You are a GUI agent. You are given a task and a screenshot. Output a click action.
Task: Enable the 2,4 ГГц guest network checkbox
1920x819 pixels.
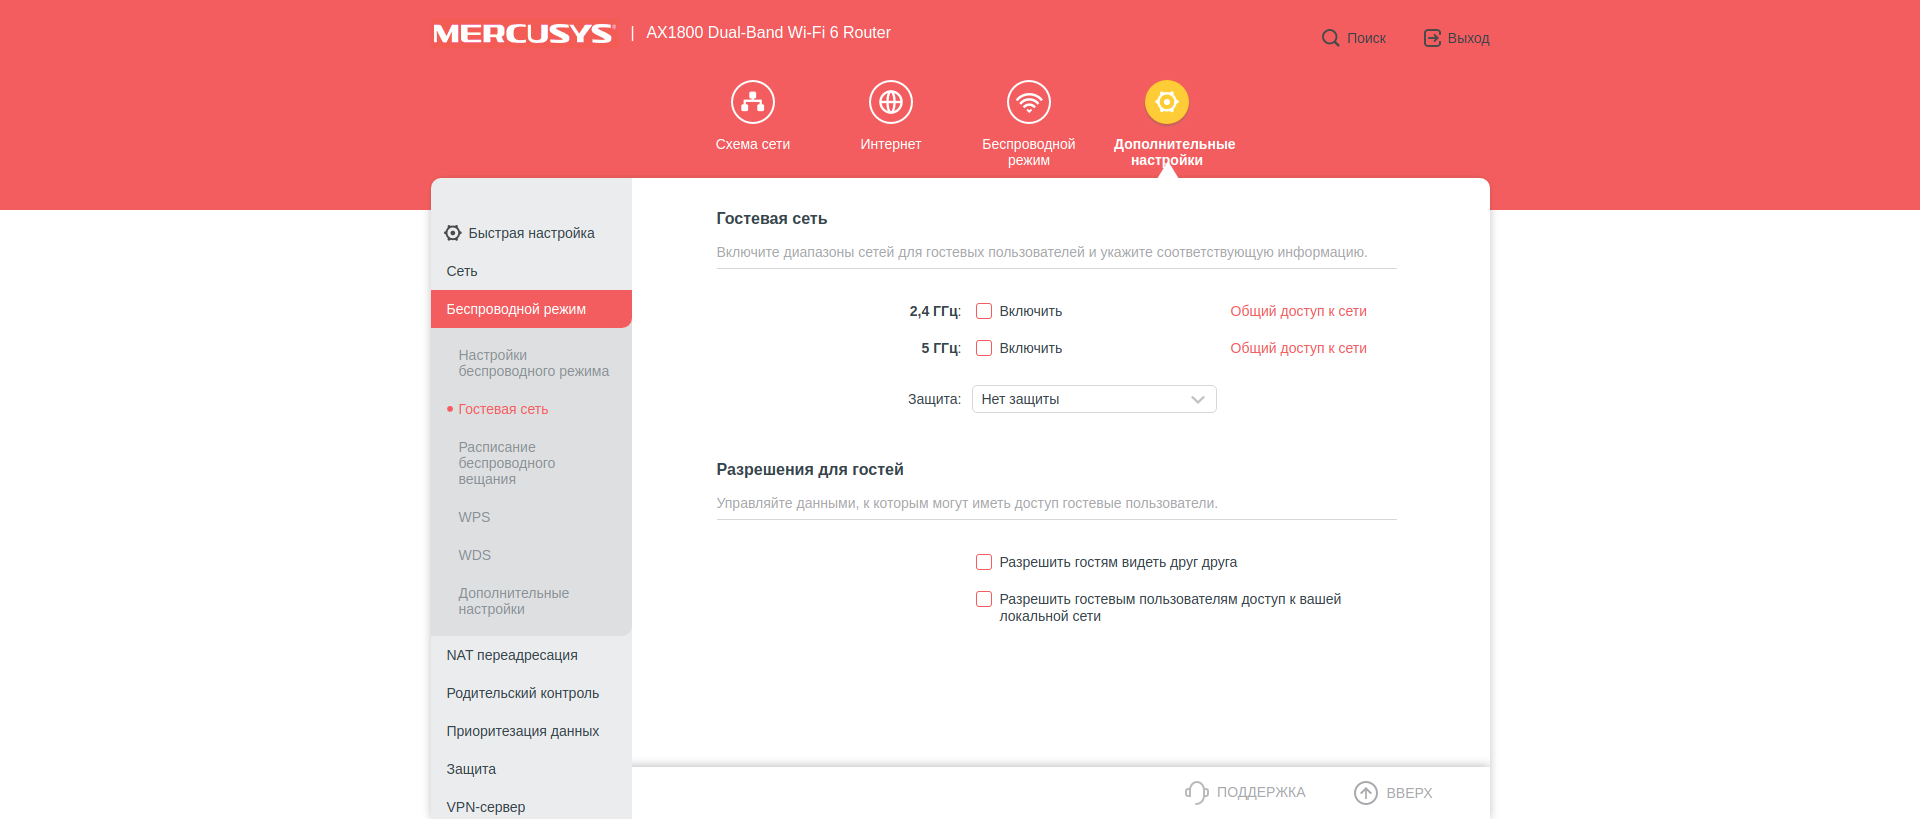point(984,311)
